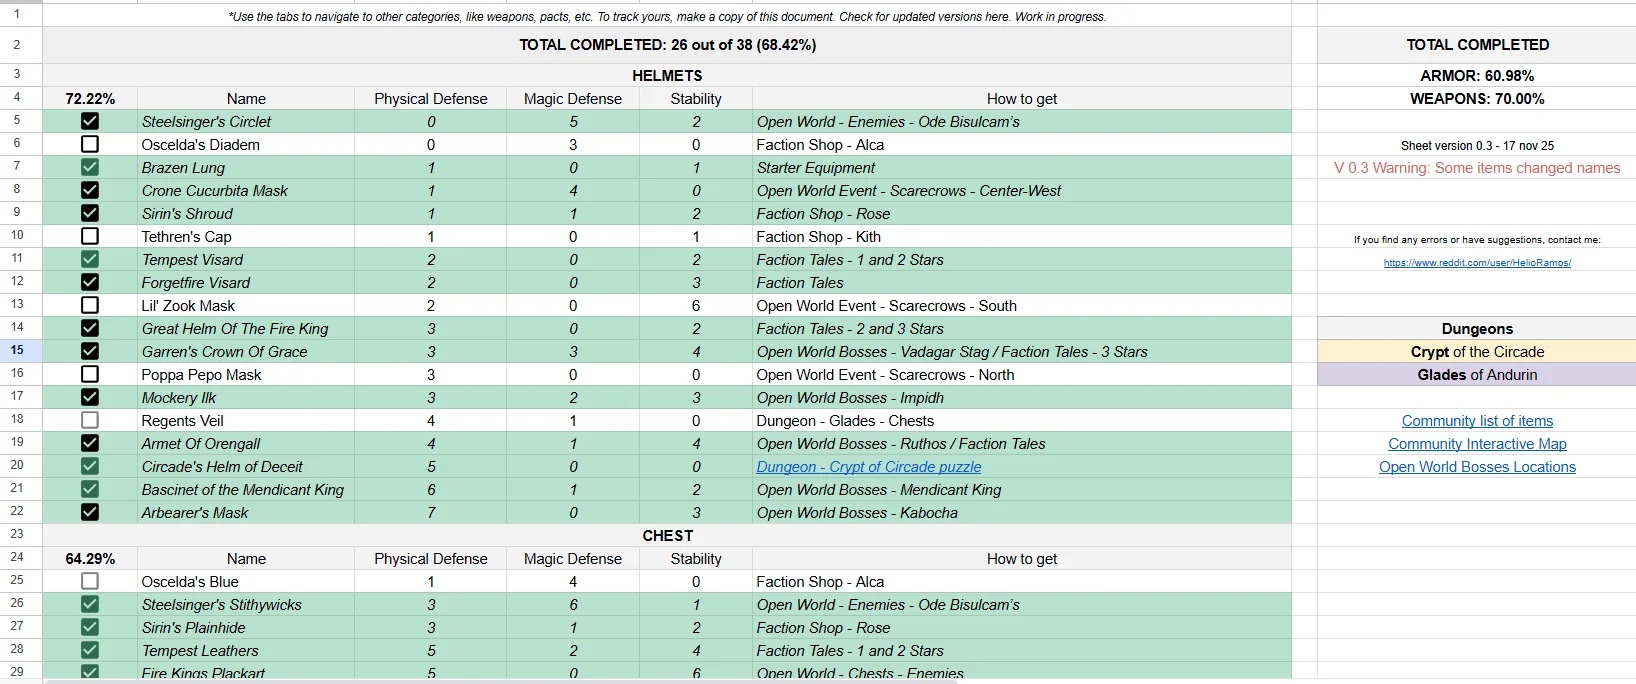Click the TOTAL COMPLETED 26 out of 38 cell
1636x684 pixels.
(x=667, y=45)
